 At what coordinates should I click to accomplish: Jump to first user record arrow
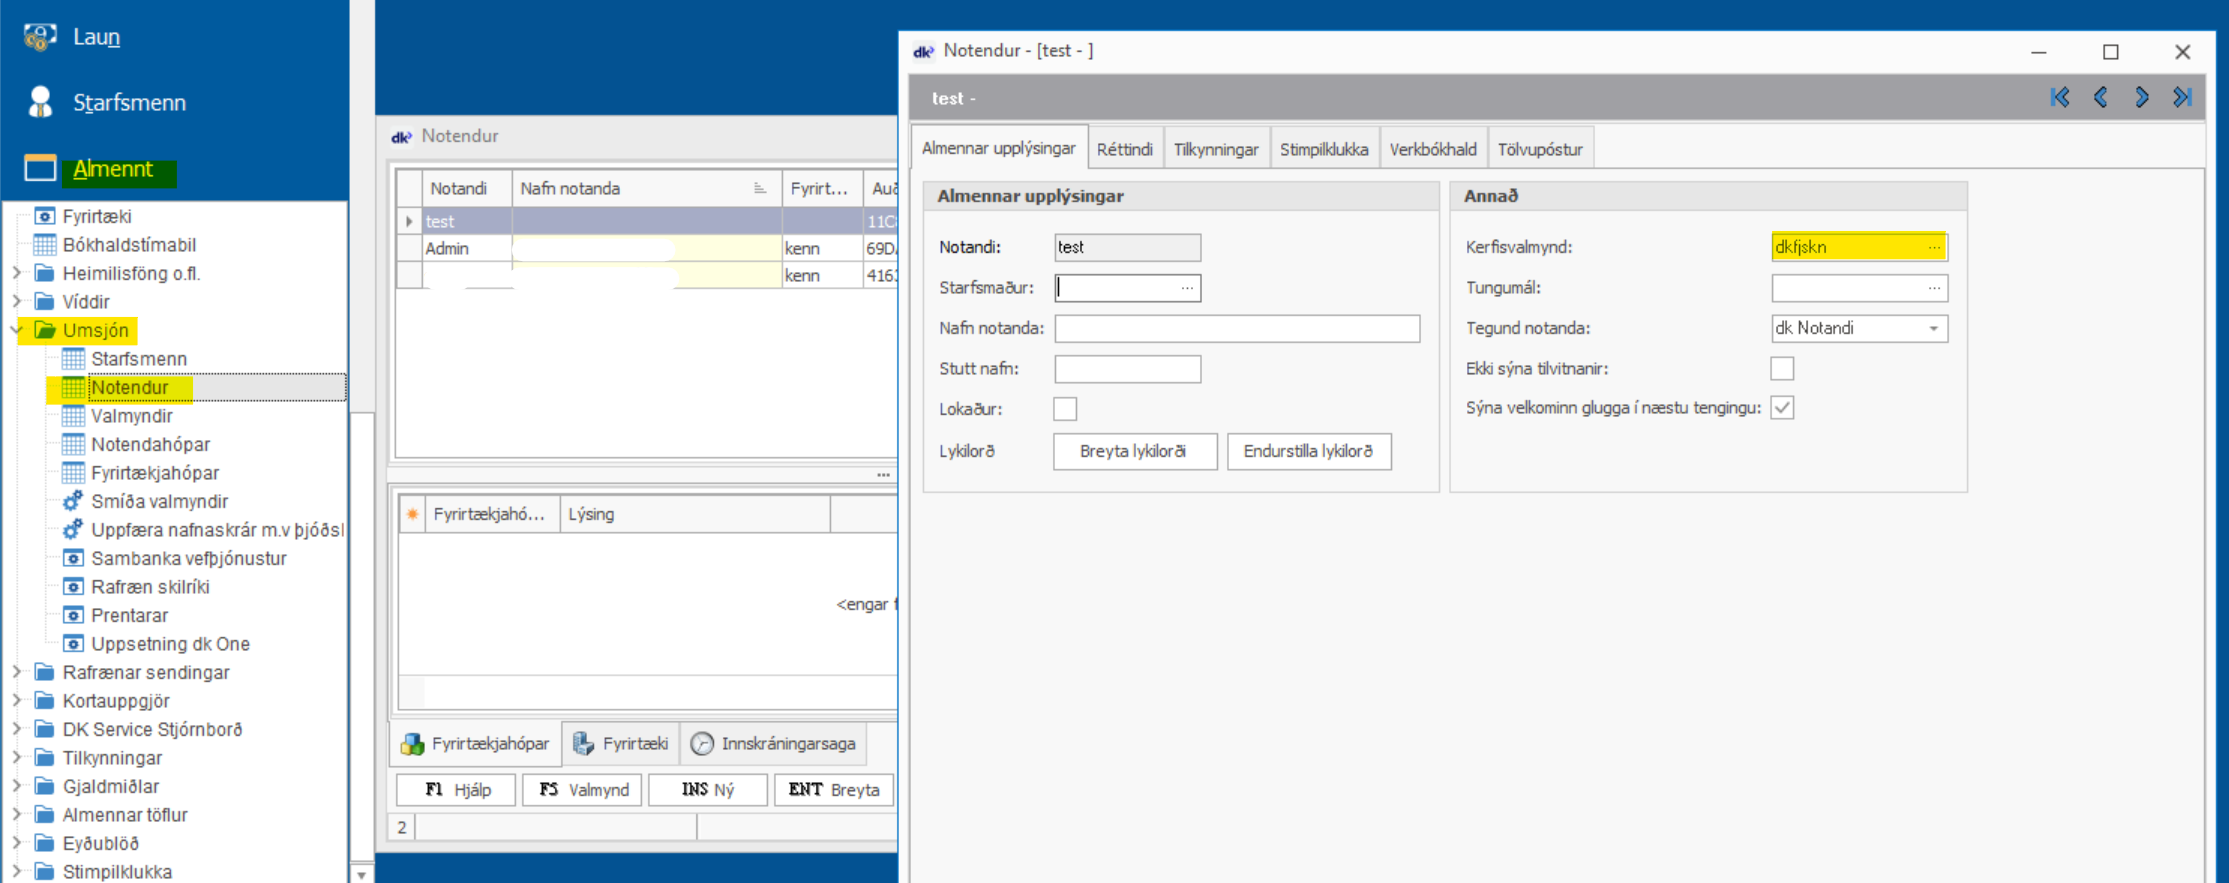(2059, 97)
